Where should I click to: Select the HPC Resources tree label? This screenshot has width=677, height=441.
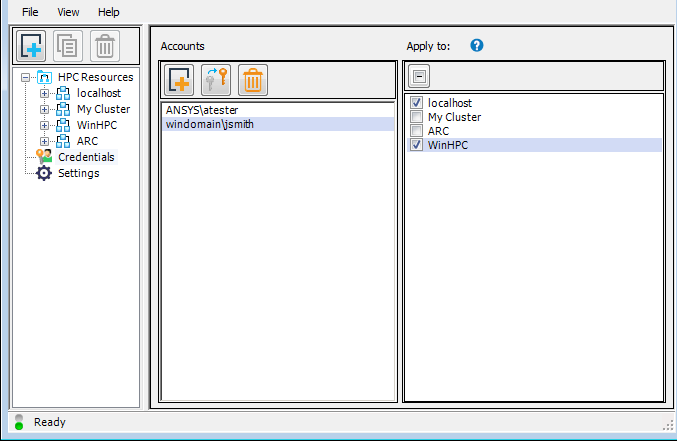tap(96, 77)
